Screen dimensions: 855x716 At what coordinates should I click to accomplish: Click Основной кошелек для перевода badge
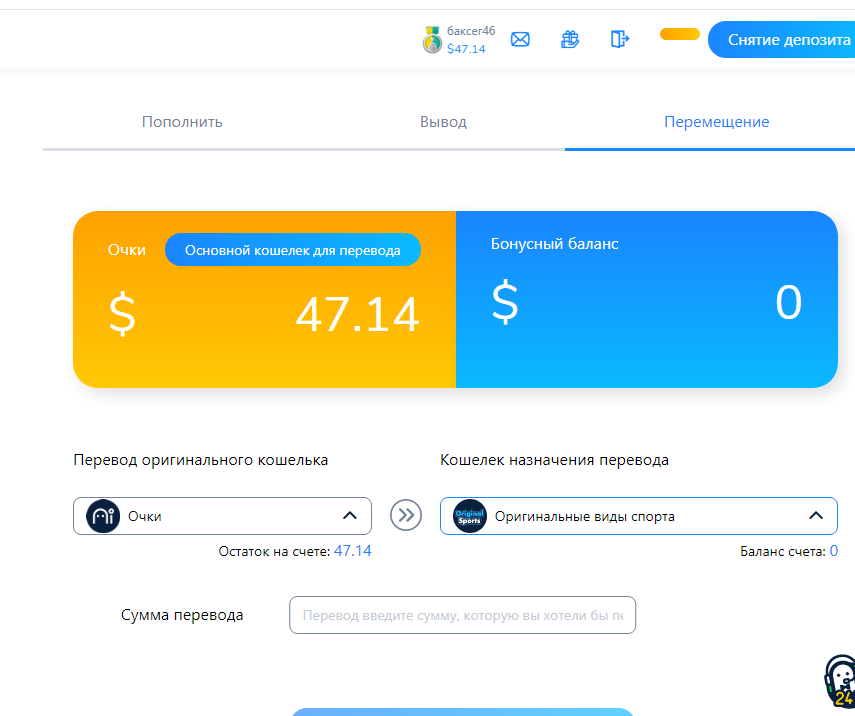tap(293, 250)
